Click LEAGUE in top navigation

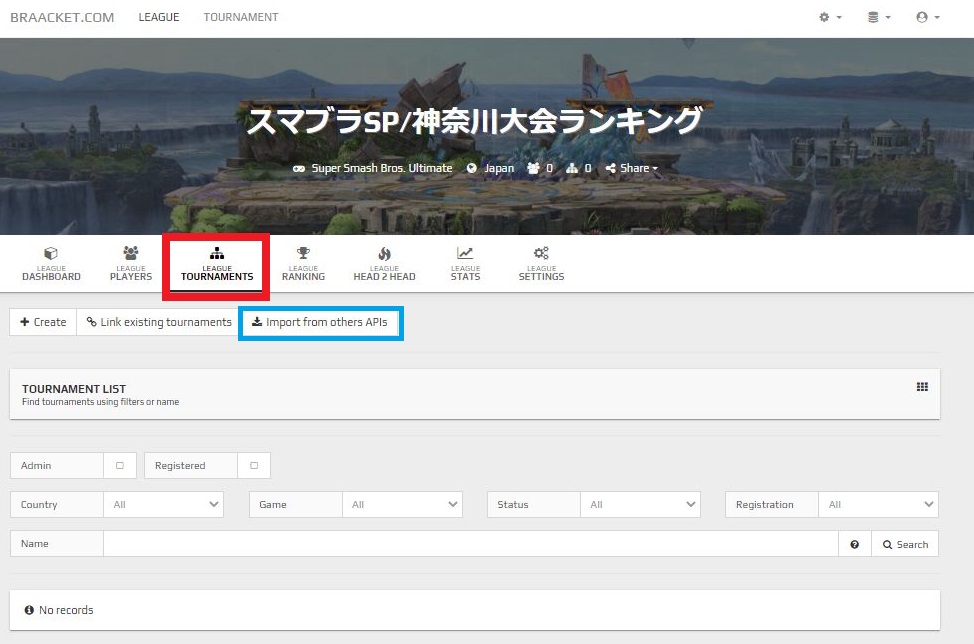click(158, 17)
